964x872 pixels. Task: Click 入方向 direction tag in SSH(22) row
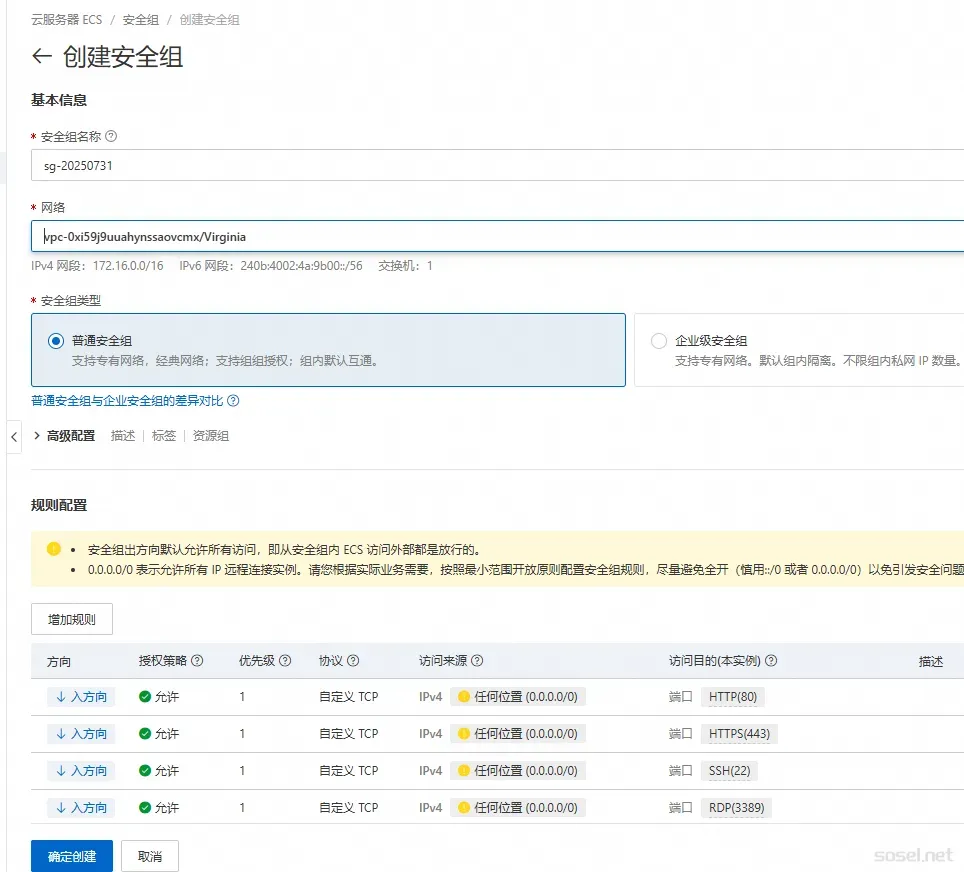(x=81, y=771)
